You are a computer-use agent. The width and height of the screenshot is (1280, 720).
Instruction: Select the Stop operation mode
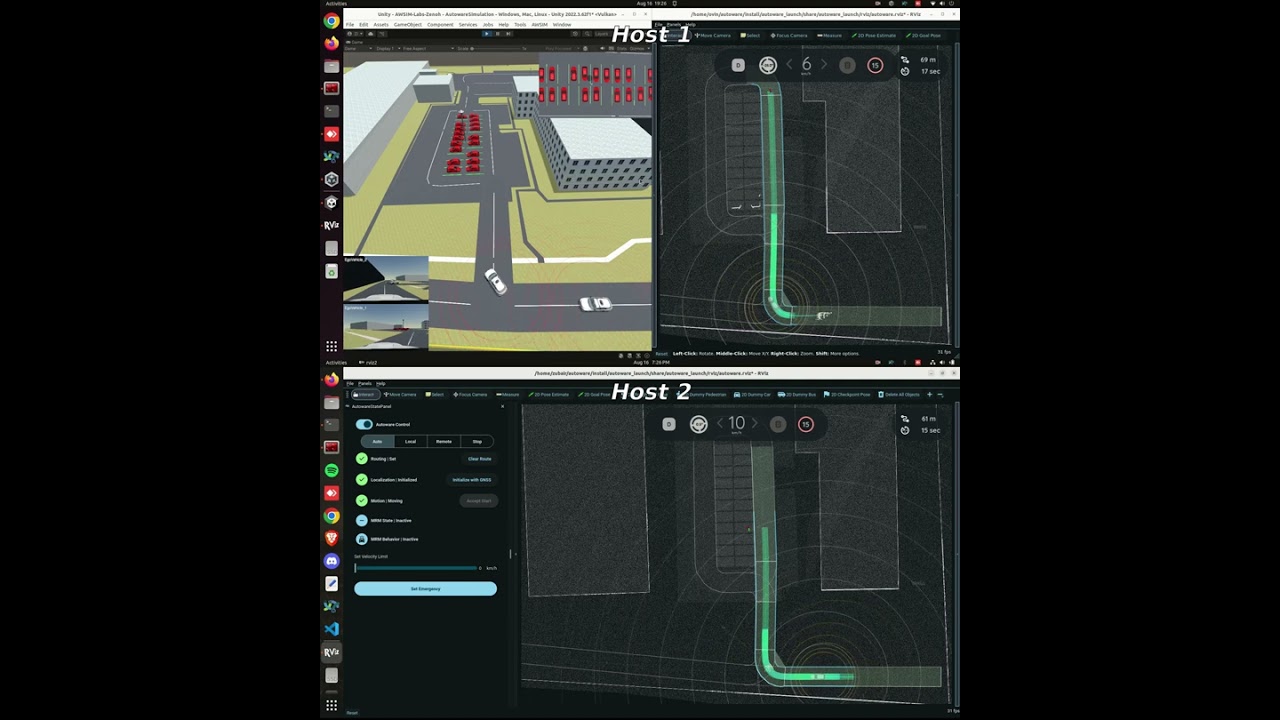[x=477, y=441]
